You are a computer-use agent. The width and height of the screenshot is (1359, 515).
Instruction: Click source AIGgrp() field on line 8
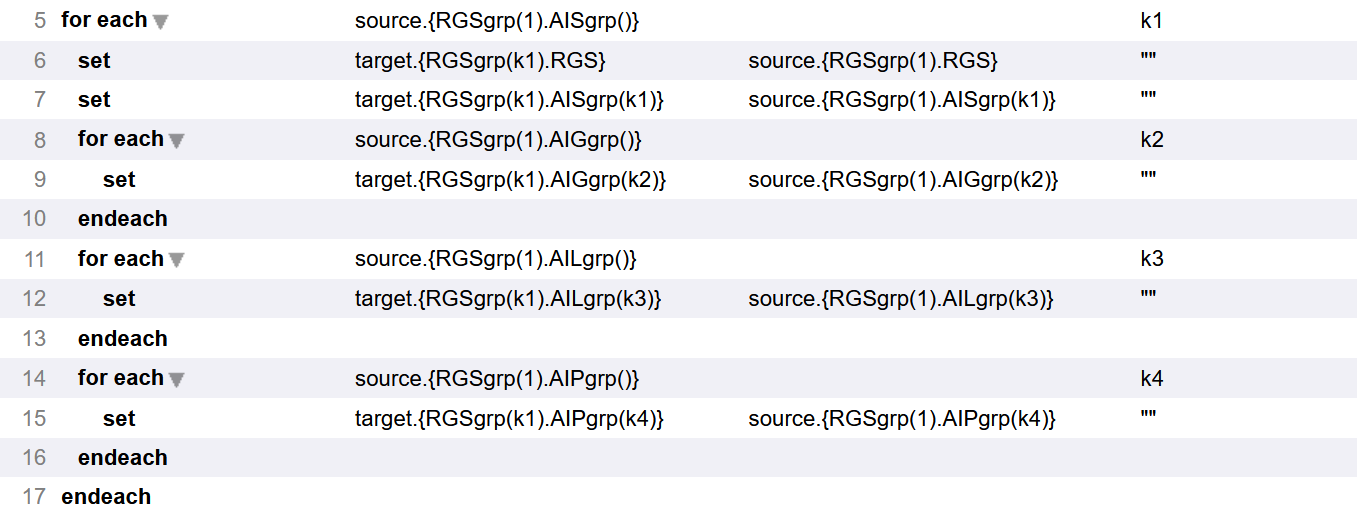[x=498, y=140]
